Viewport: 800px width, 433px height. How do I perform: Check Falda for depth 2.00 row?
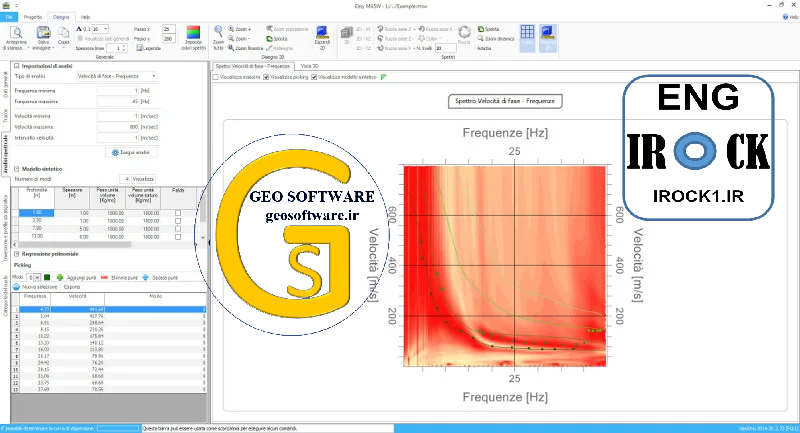point(178,221)
